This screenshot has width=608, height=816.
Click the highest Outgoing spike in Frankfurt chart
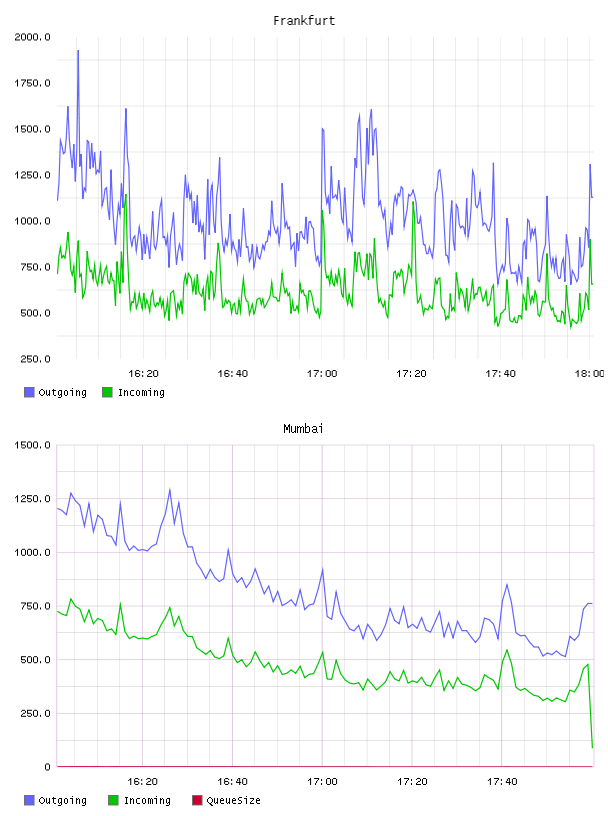(78, 52)
